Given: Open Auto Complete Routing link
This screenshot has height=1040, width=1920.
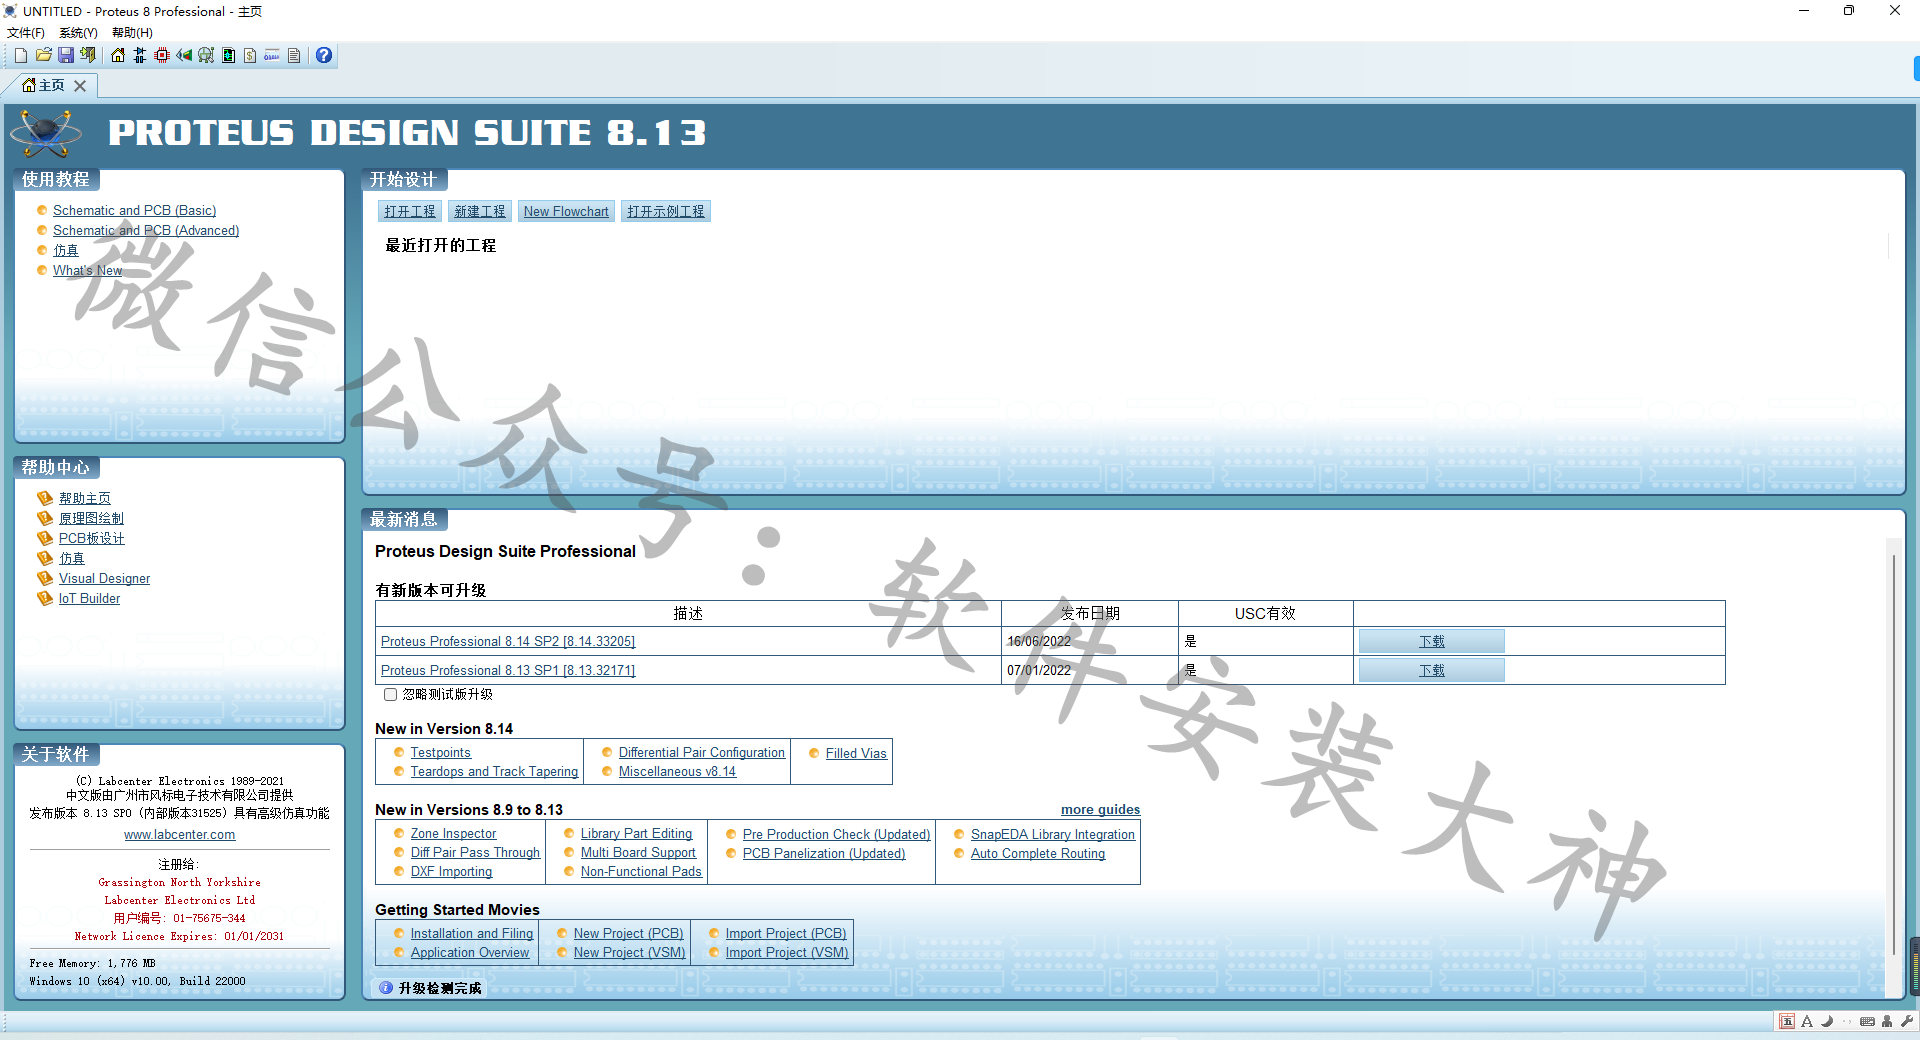Looking at the screenshot, I should click(x=1038, y=854).
